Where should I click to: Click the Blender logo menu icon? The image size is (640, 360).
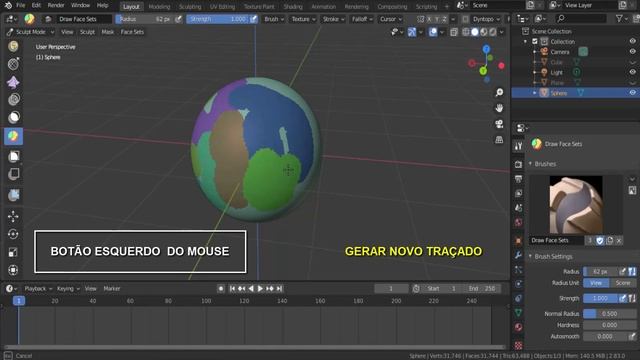coord(8,5)
